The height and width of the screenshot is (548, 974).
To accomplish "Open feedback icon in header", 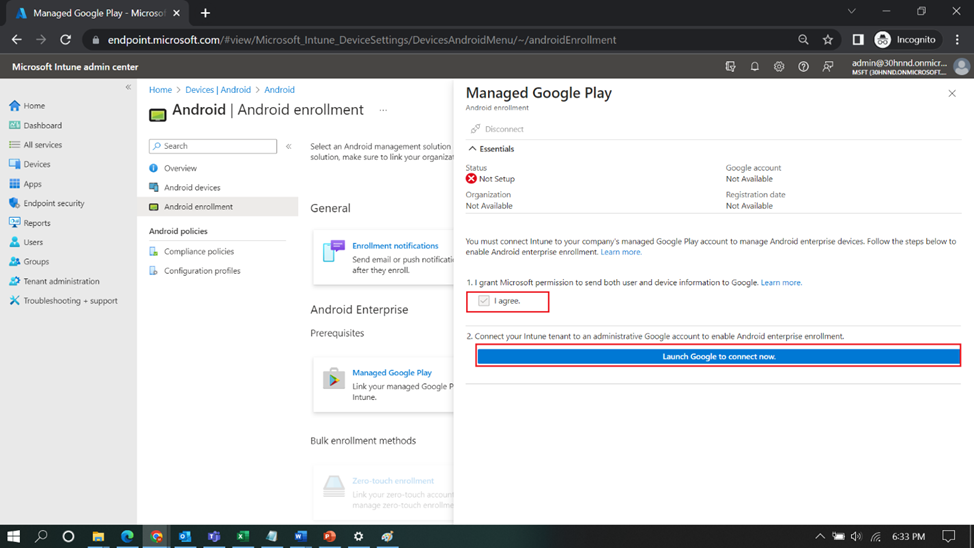I will pyautogui.click(x=828, y=66).
